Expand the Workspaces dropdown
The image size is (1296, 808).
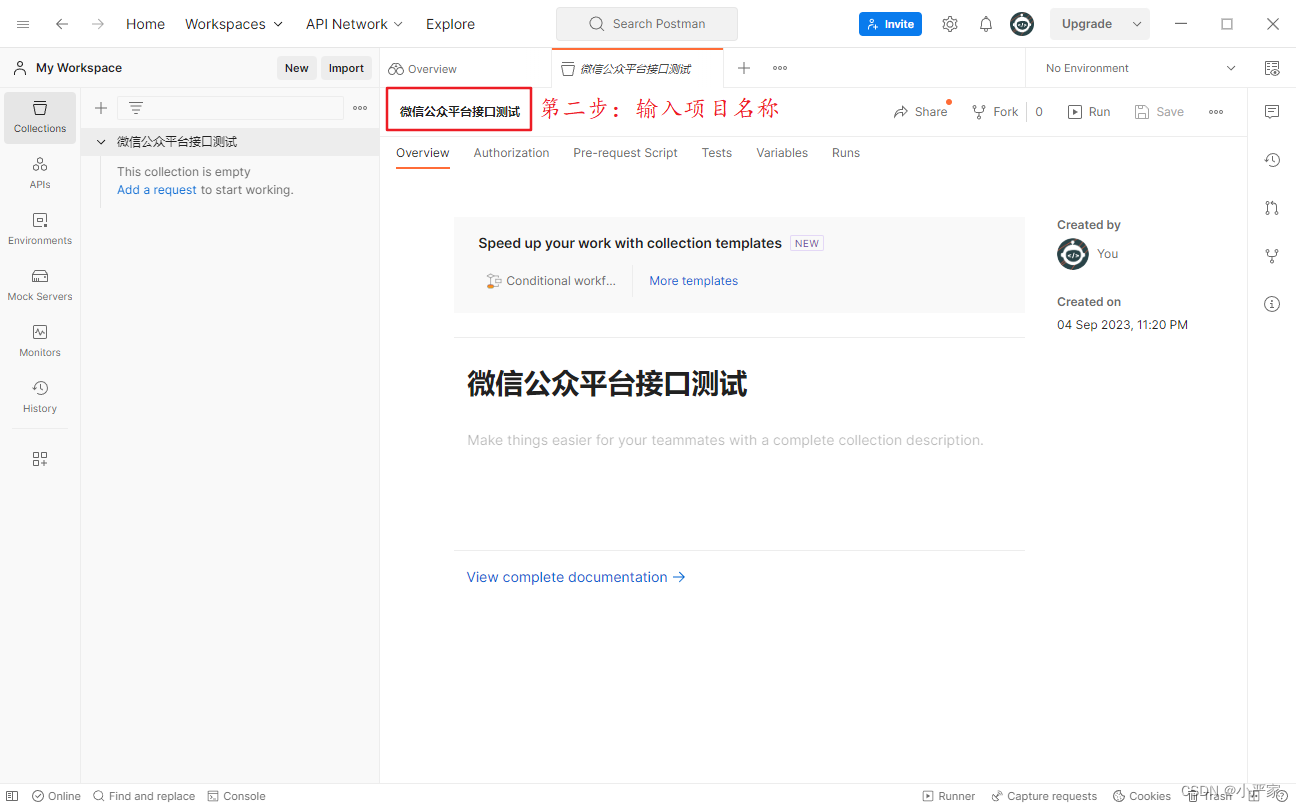pyautogui.click(x=234, y=24)
